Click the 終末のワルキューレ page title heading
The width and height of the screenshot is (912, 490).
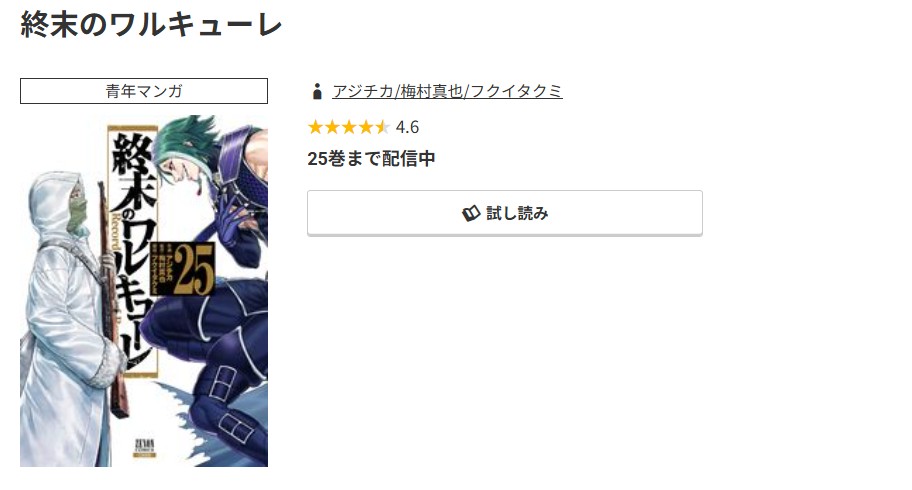151,24
